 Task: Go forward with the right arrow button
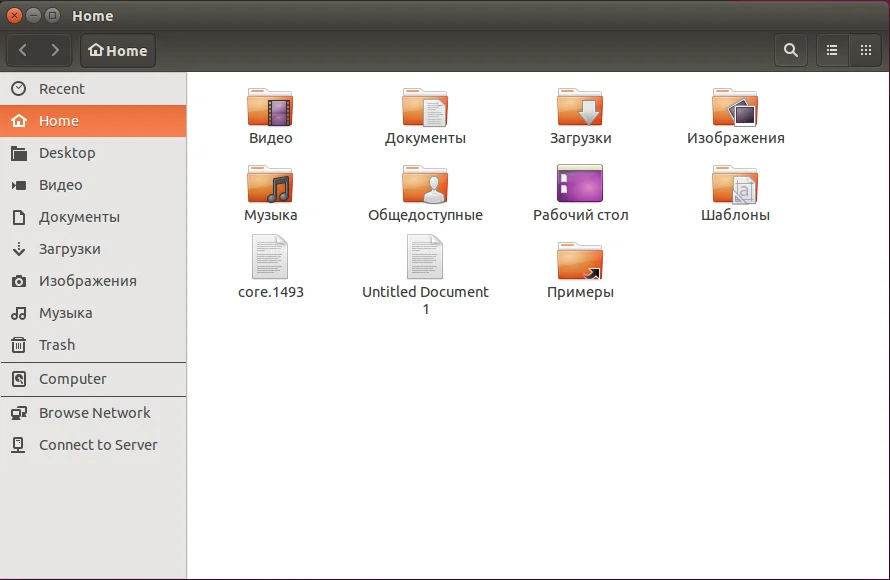click(54, 51)
